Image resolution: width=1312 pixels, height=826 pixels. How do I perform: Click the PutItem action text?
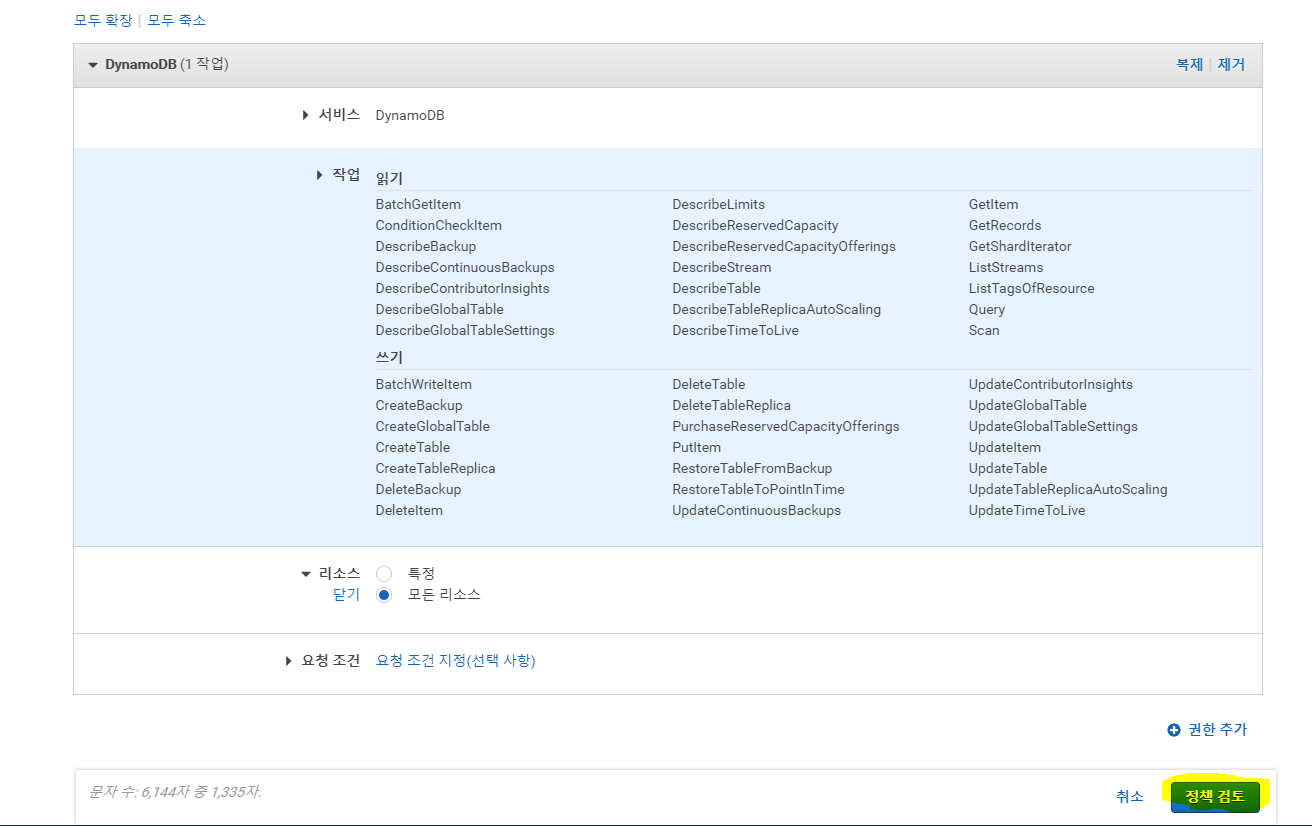tap(697, 447)
